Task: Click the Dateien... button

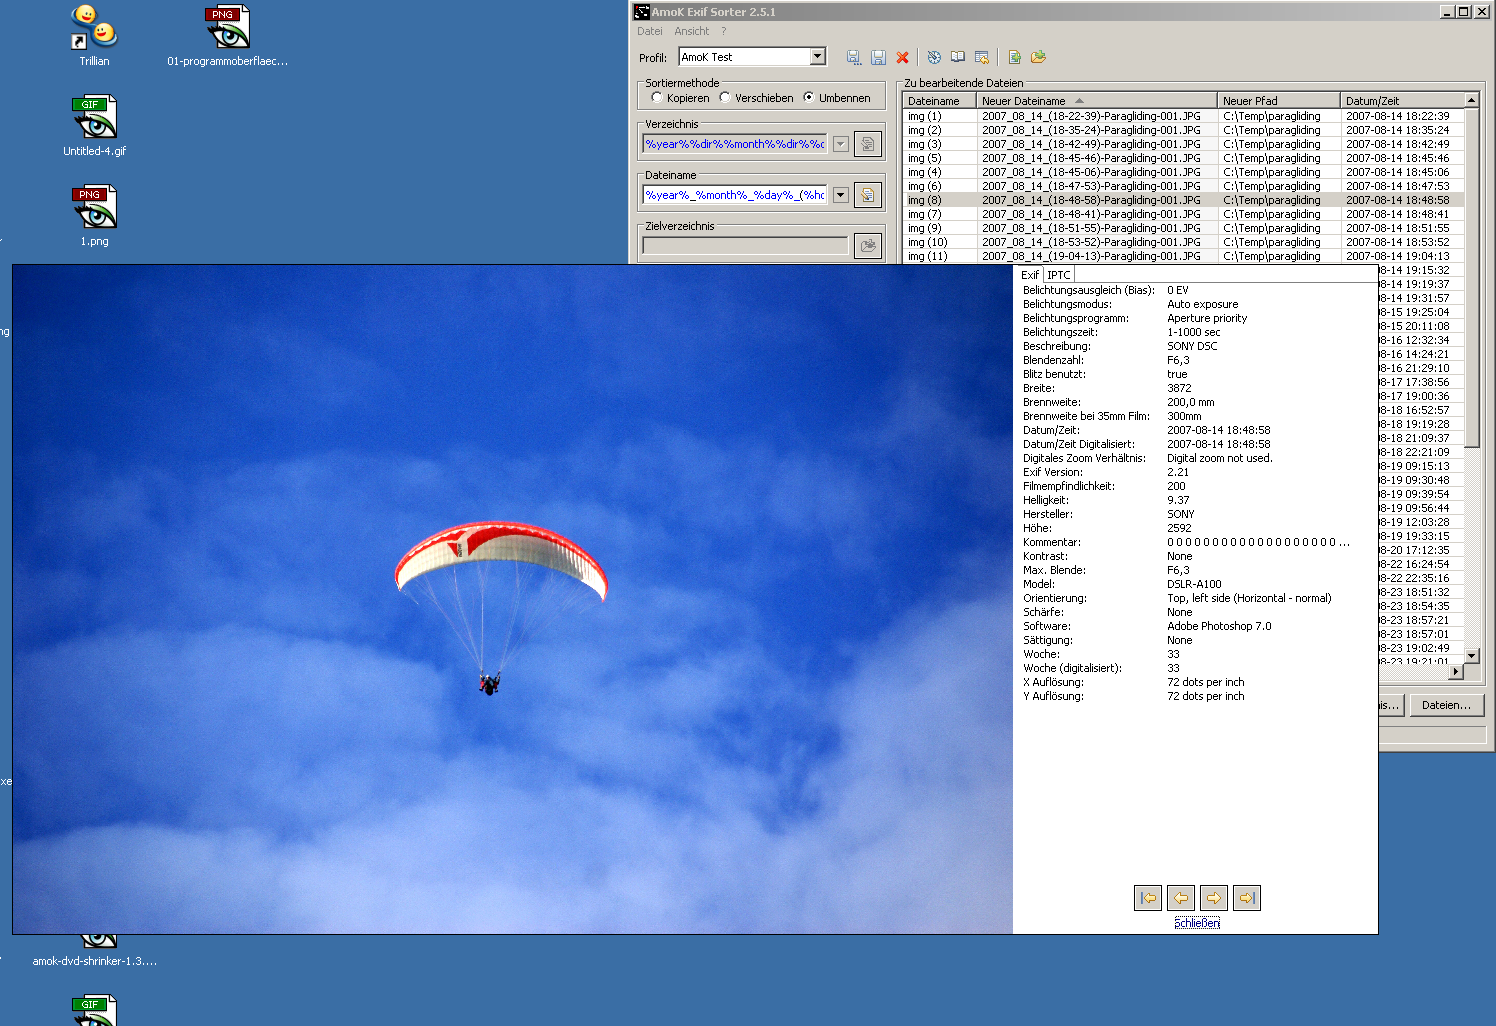Action: [x=1447, y=705]
